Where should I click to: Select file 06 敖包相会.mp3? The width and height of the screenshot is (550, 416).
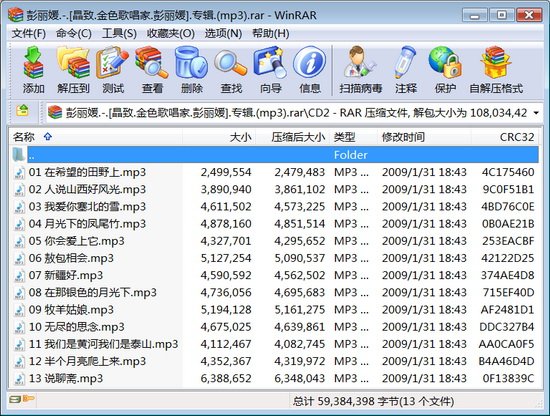click(x=274, y=258)
